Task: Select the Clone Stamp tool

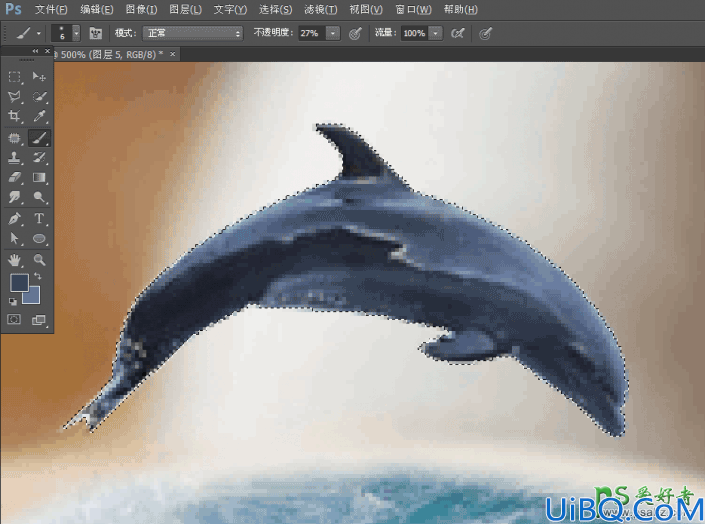Action: pos(14,158)
